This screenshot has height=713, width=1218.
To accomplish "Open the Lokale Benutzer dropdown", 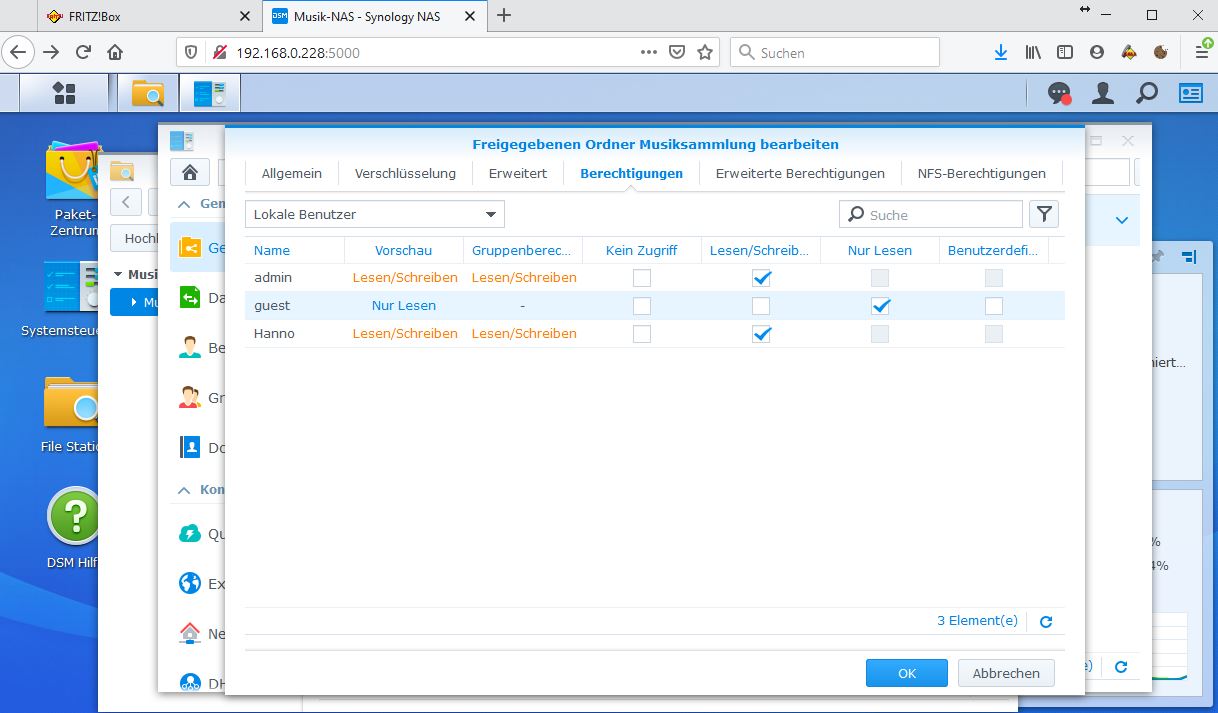I will click(375, 214).
